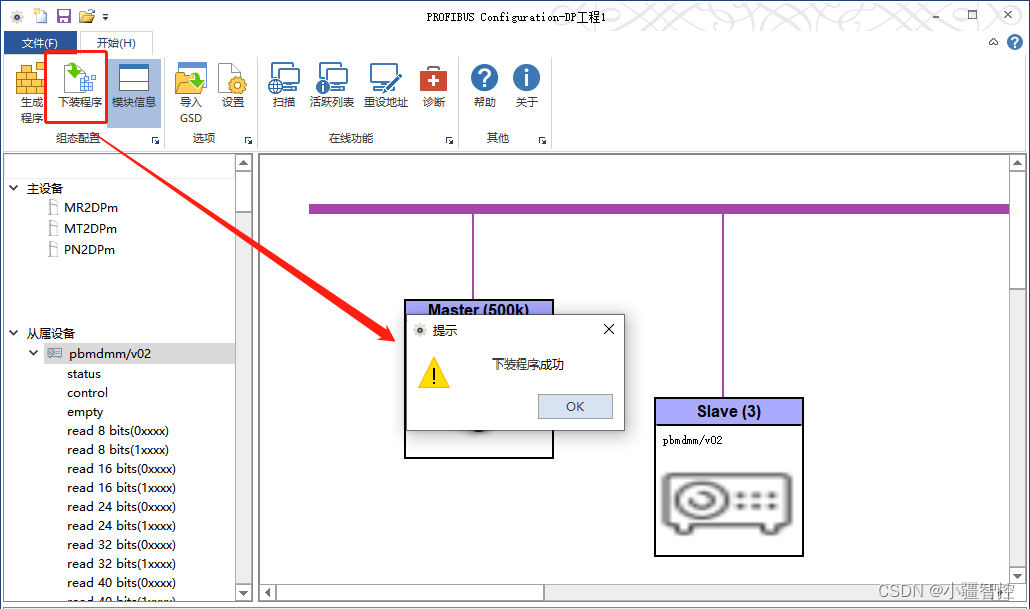1030x609 pixels.
Task: Select MT2DPm master device
Action: tap(91, 229)
